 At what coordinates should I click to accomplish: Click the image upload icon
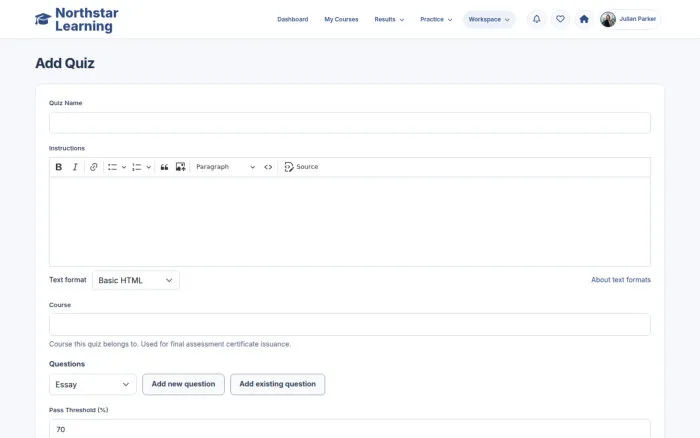pos(180,167)
